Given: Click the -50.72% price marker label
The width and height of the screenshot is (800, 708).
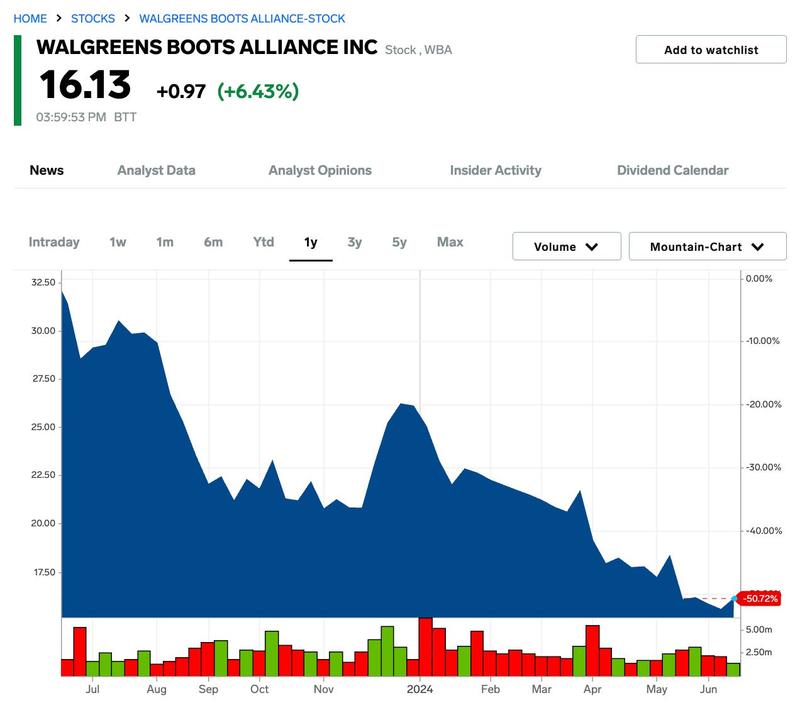Looking at the screenshot, I should click(760, 598).
